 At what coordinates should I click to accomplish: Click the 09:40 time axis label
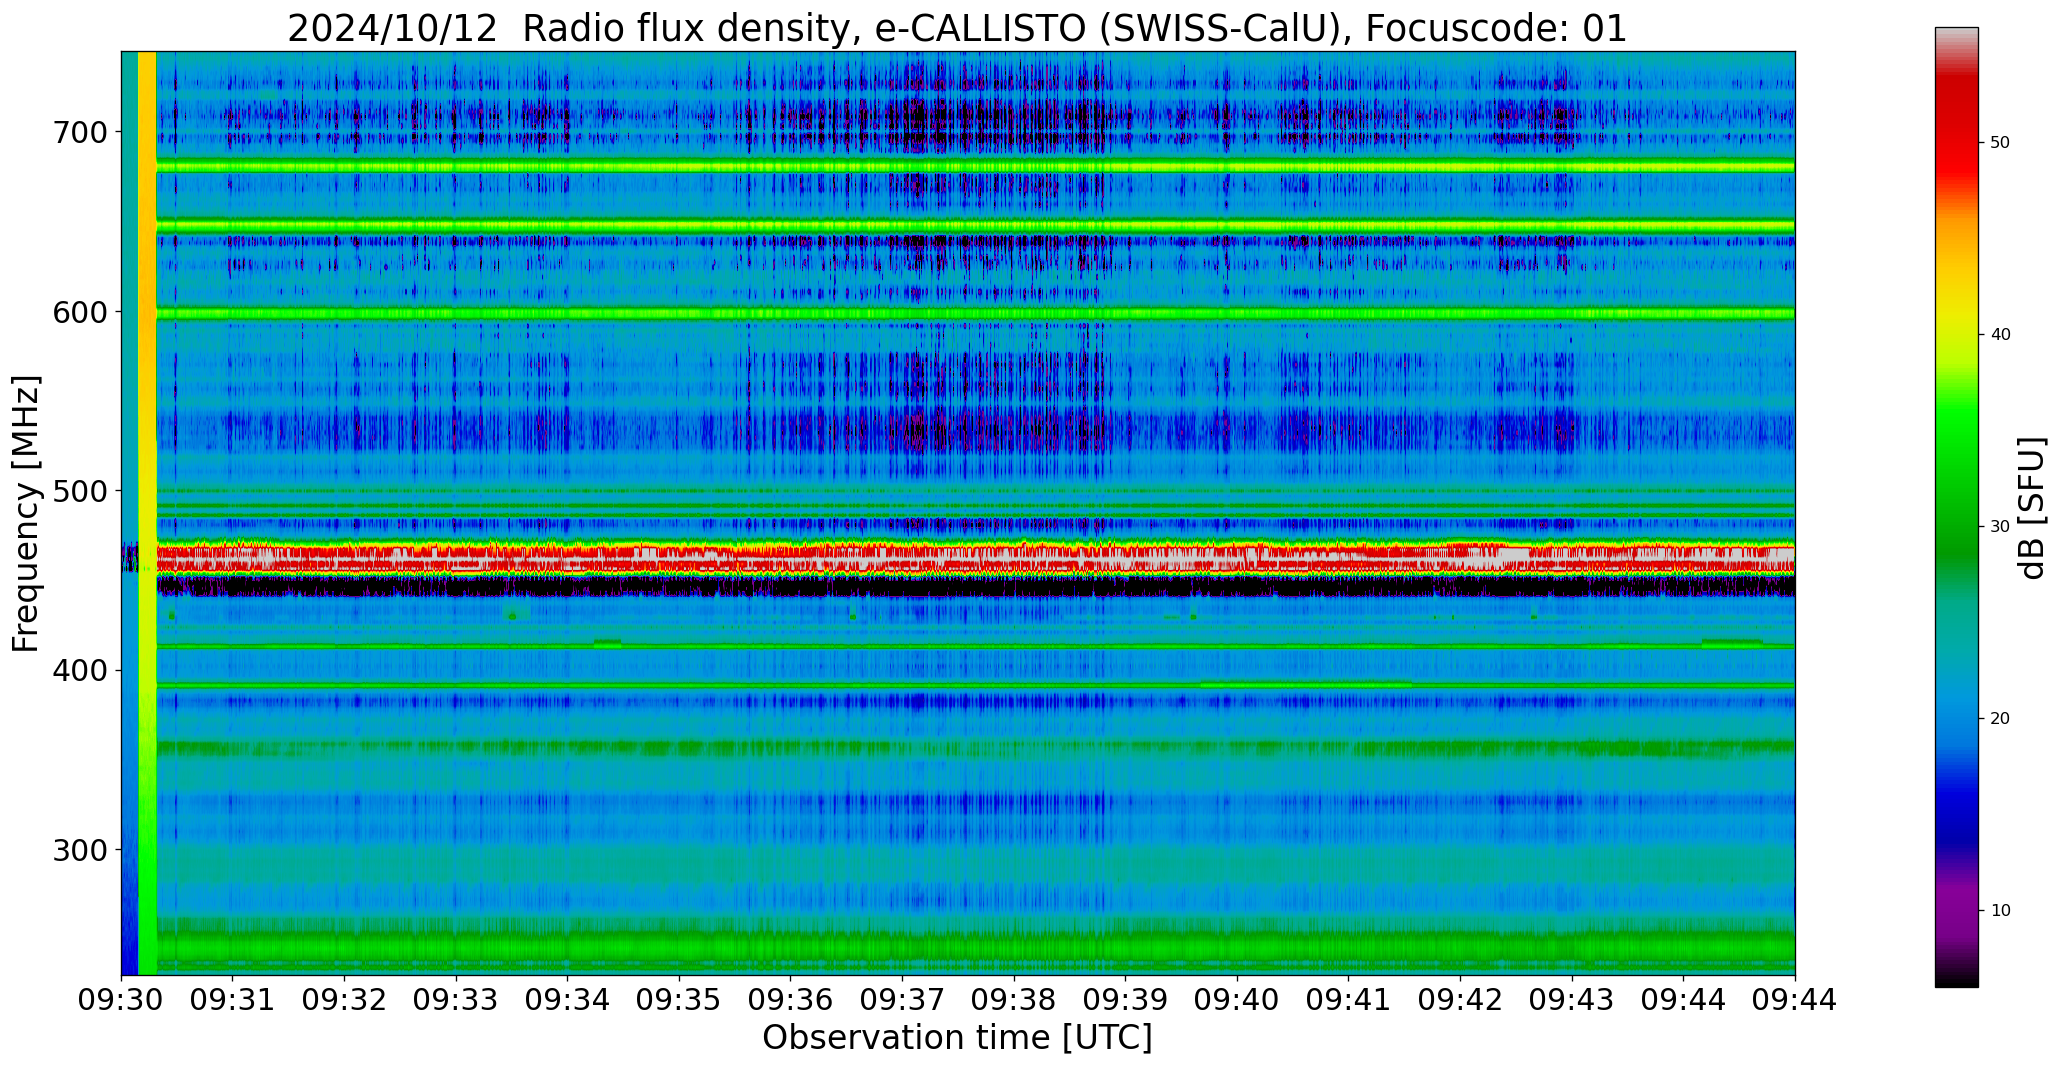coord(1237,1000)
